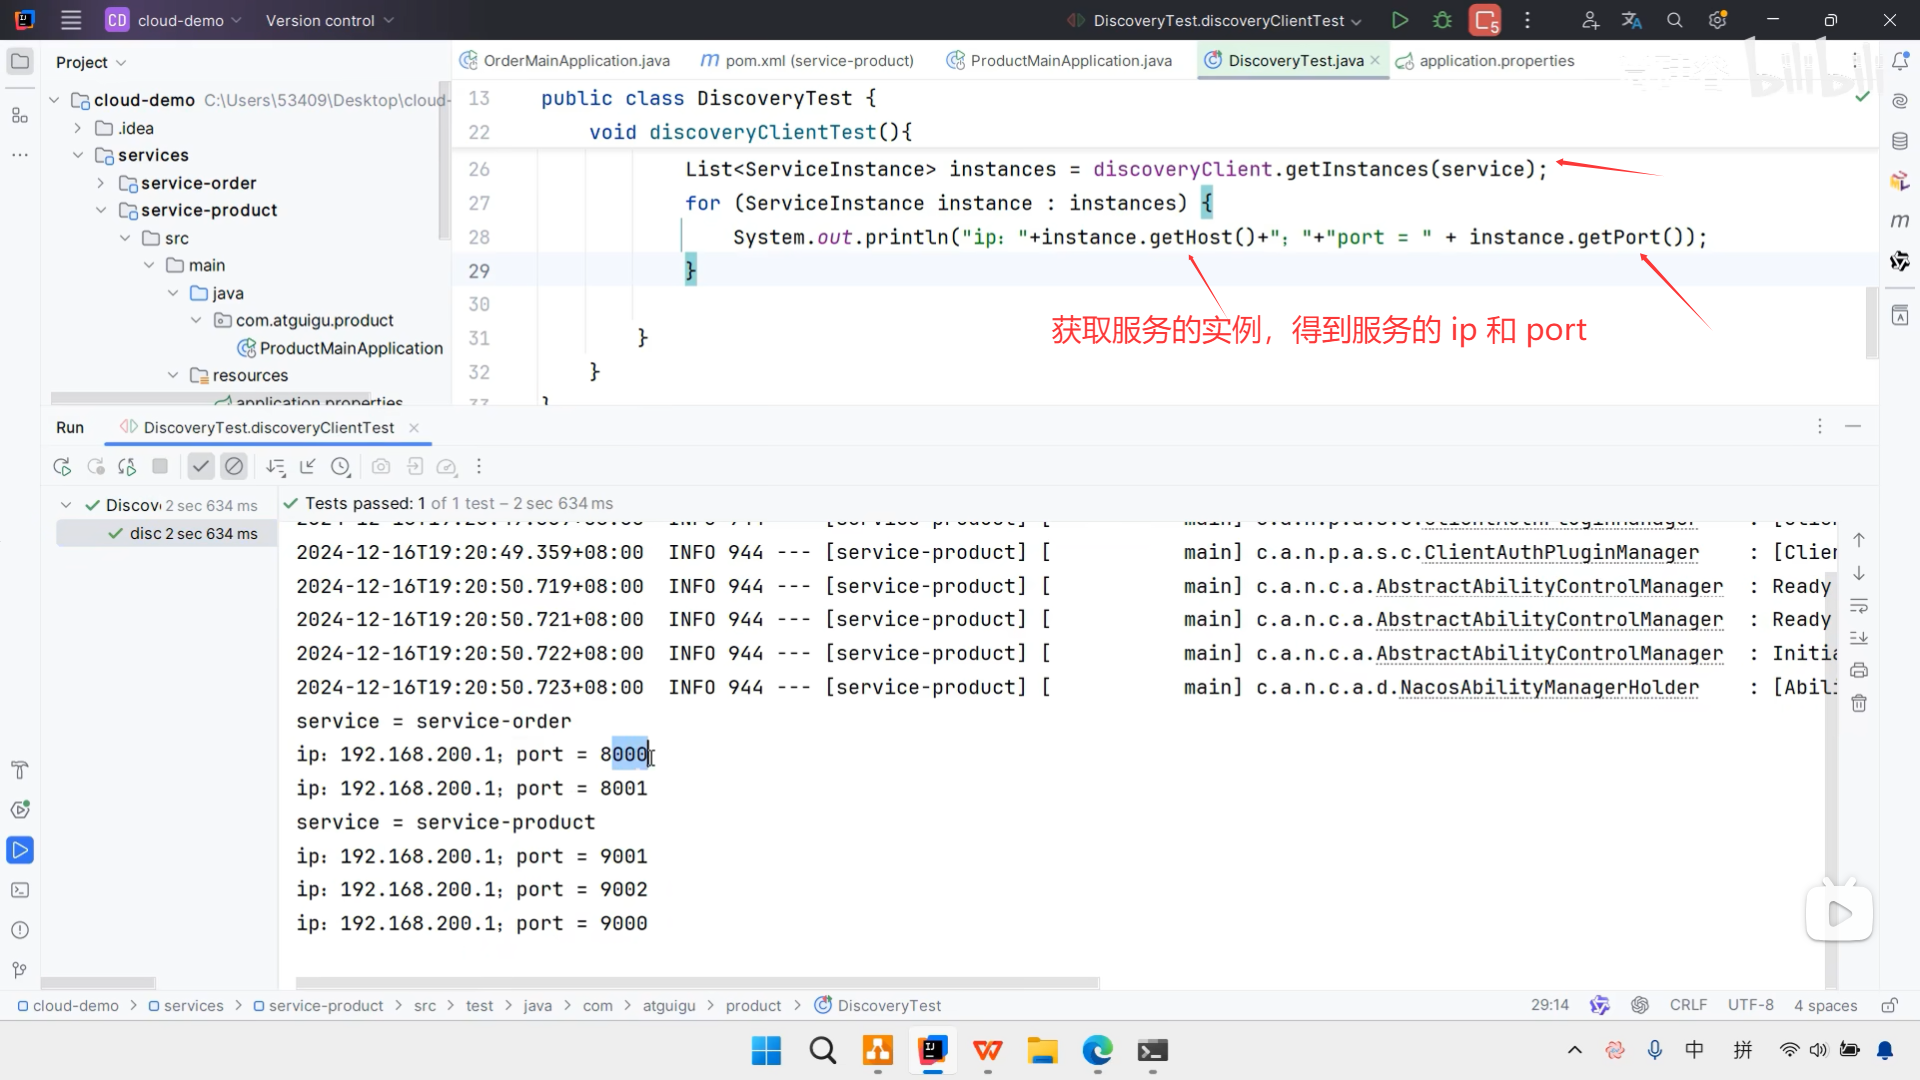The image size is (1920, 1080).
Task: Expand the service-order module folder
Action: [x=100, y=183]
